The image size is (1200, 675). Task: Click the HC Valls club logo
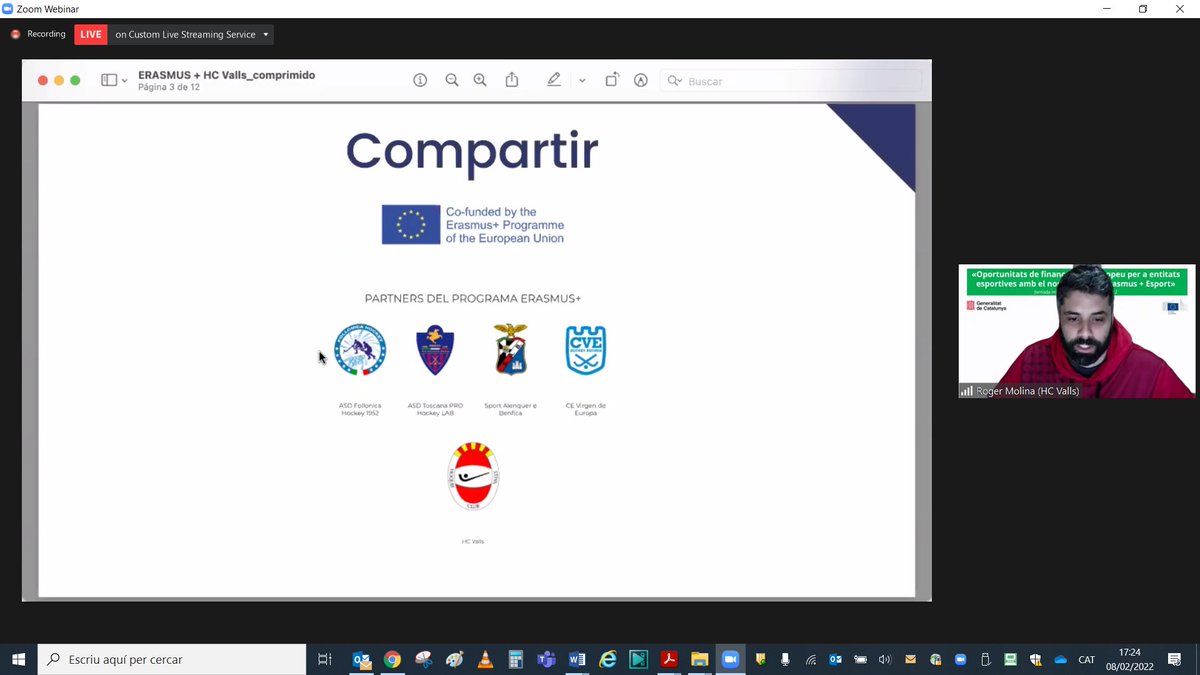point(473,476)
